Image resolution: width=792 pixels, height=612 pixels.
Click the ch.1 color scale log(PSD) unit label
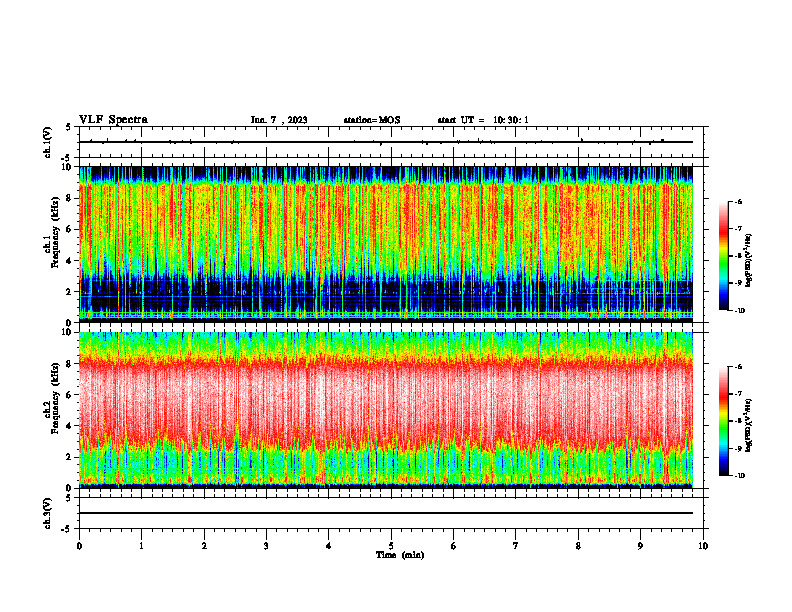point(749,261)
